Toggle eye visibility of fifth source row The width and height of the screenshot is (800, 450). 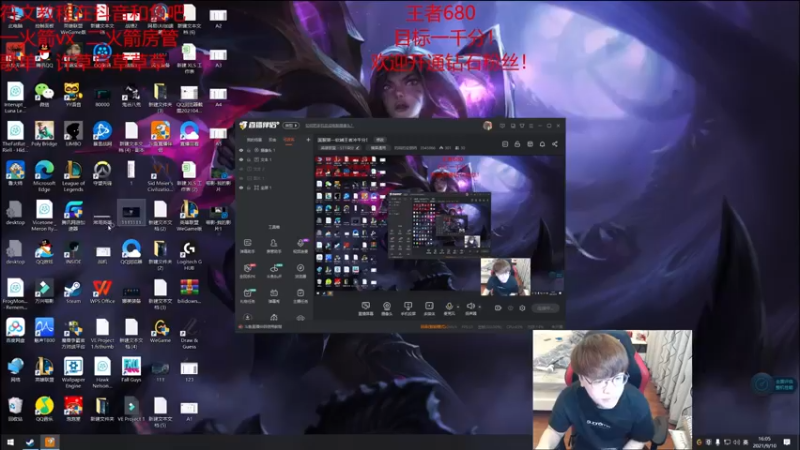point(241,187)
